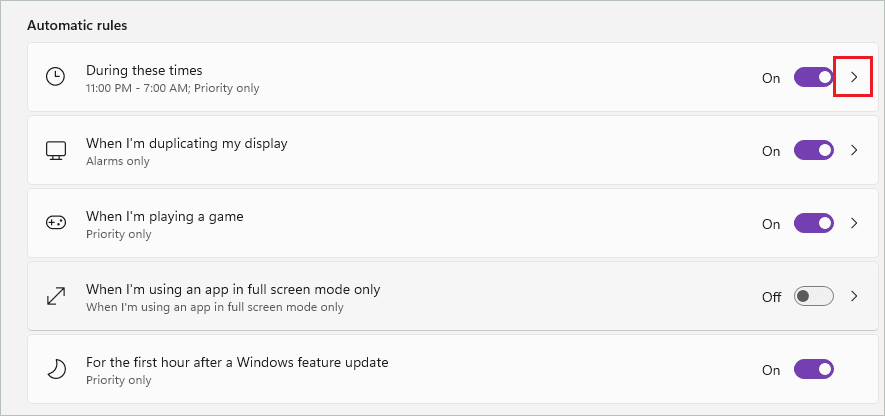The image size is (885, 416).
Task: Click the full screen arrows icon
Action: click(x=56, y=296)
